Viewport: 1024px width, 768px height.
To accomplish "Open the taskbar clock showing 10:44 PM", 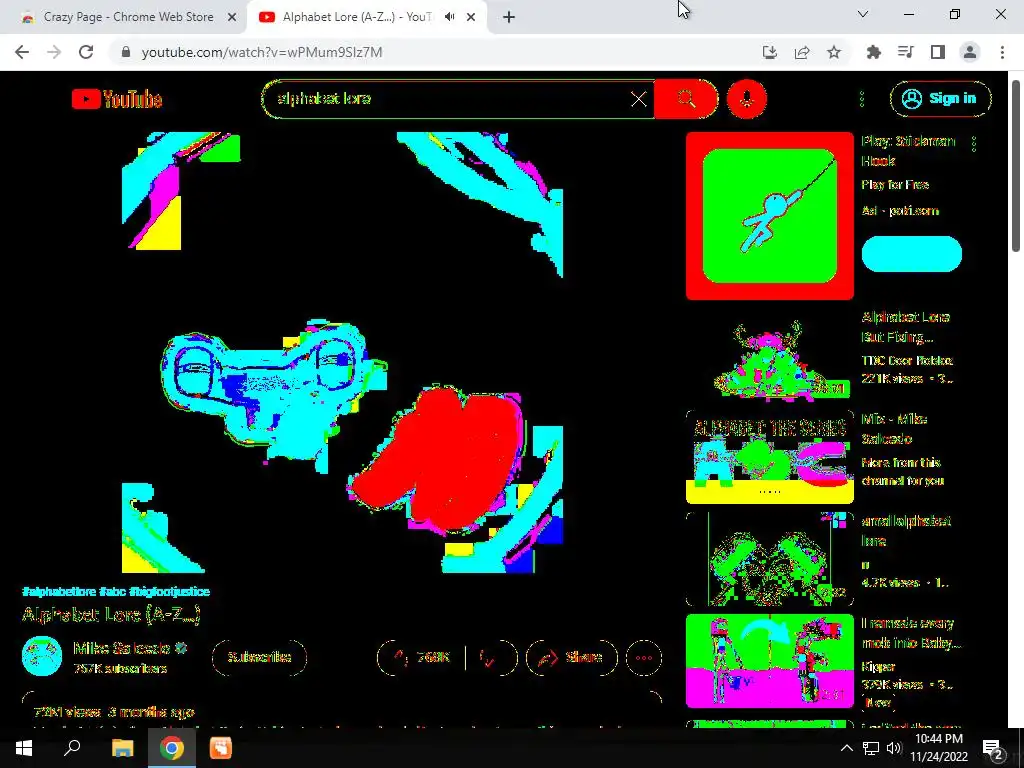I will point(939,748).
